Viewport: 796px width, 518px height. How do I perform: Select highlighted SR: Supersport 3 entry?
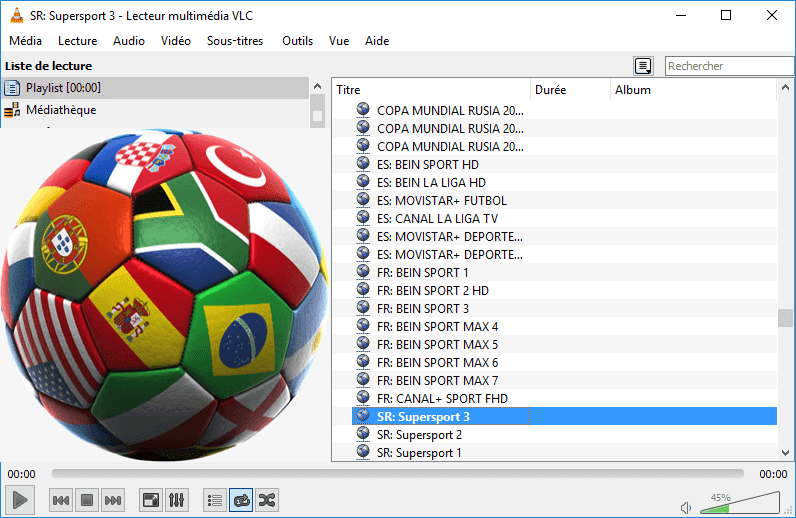pyautogui.click(x=564, y=417)
